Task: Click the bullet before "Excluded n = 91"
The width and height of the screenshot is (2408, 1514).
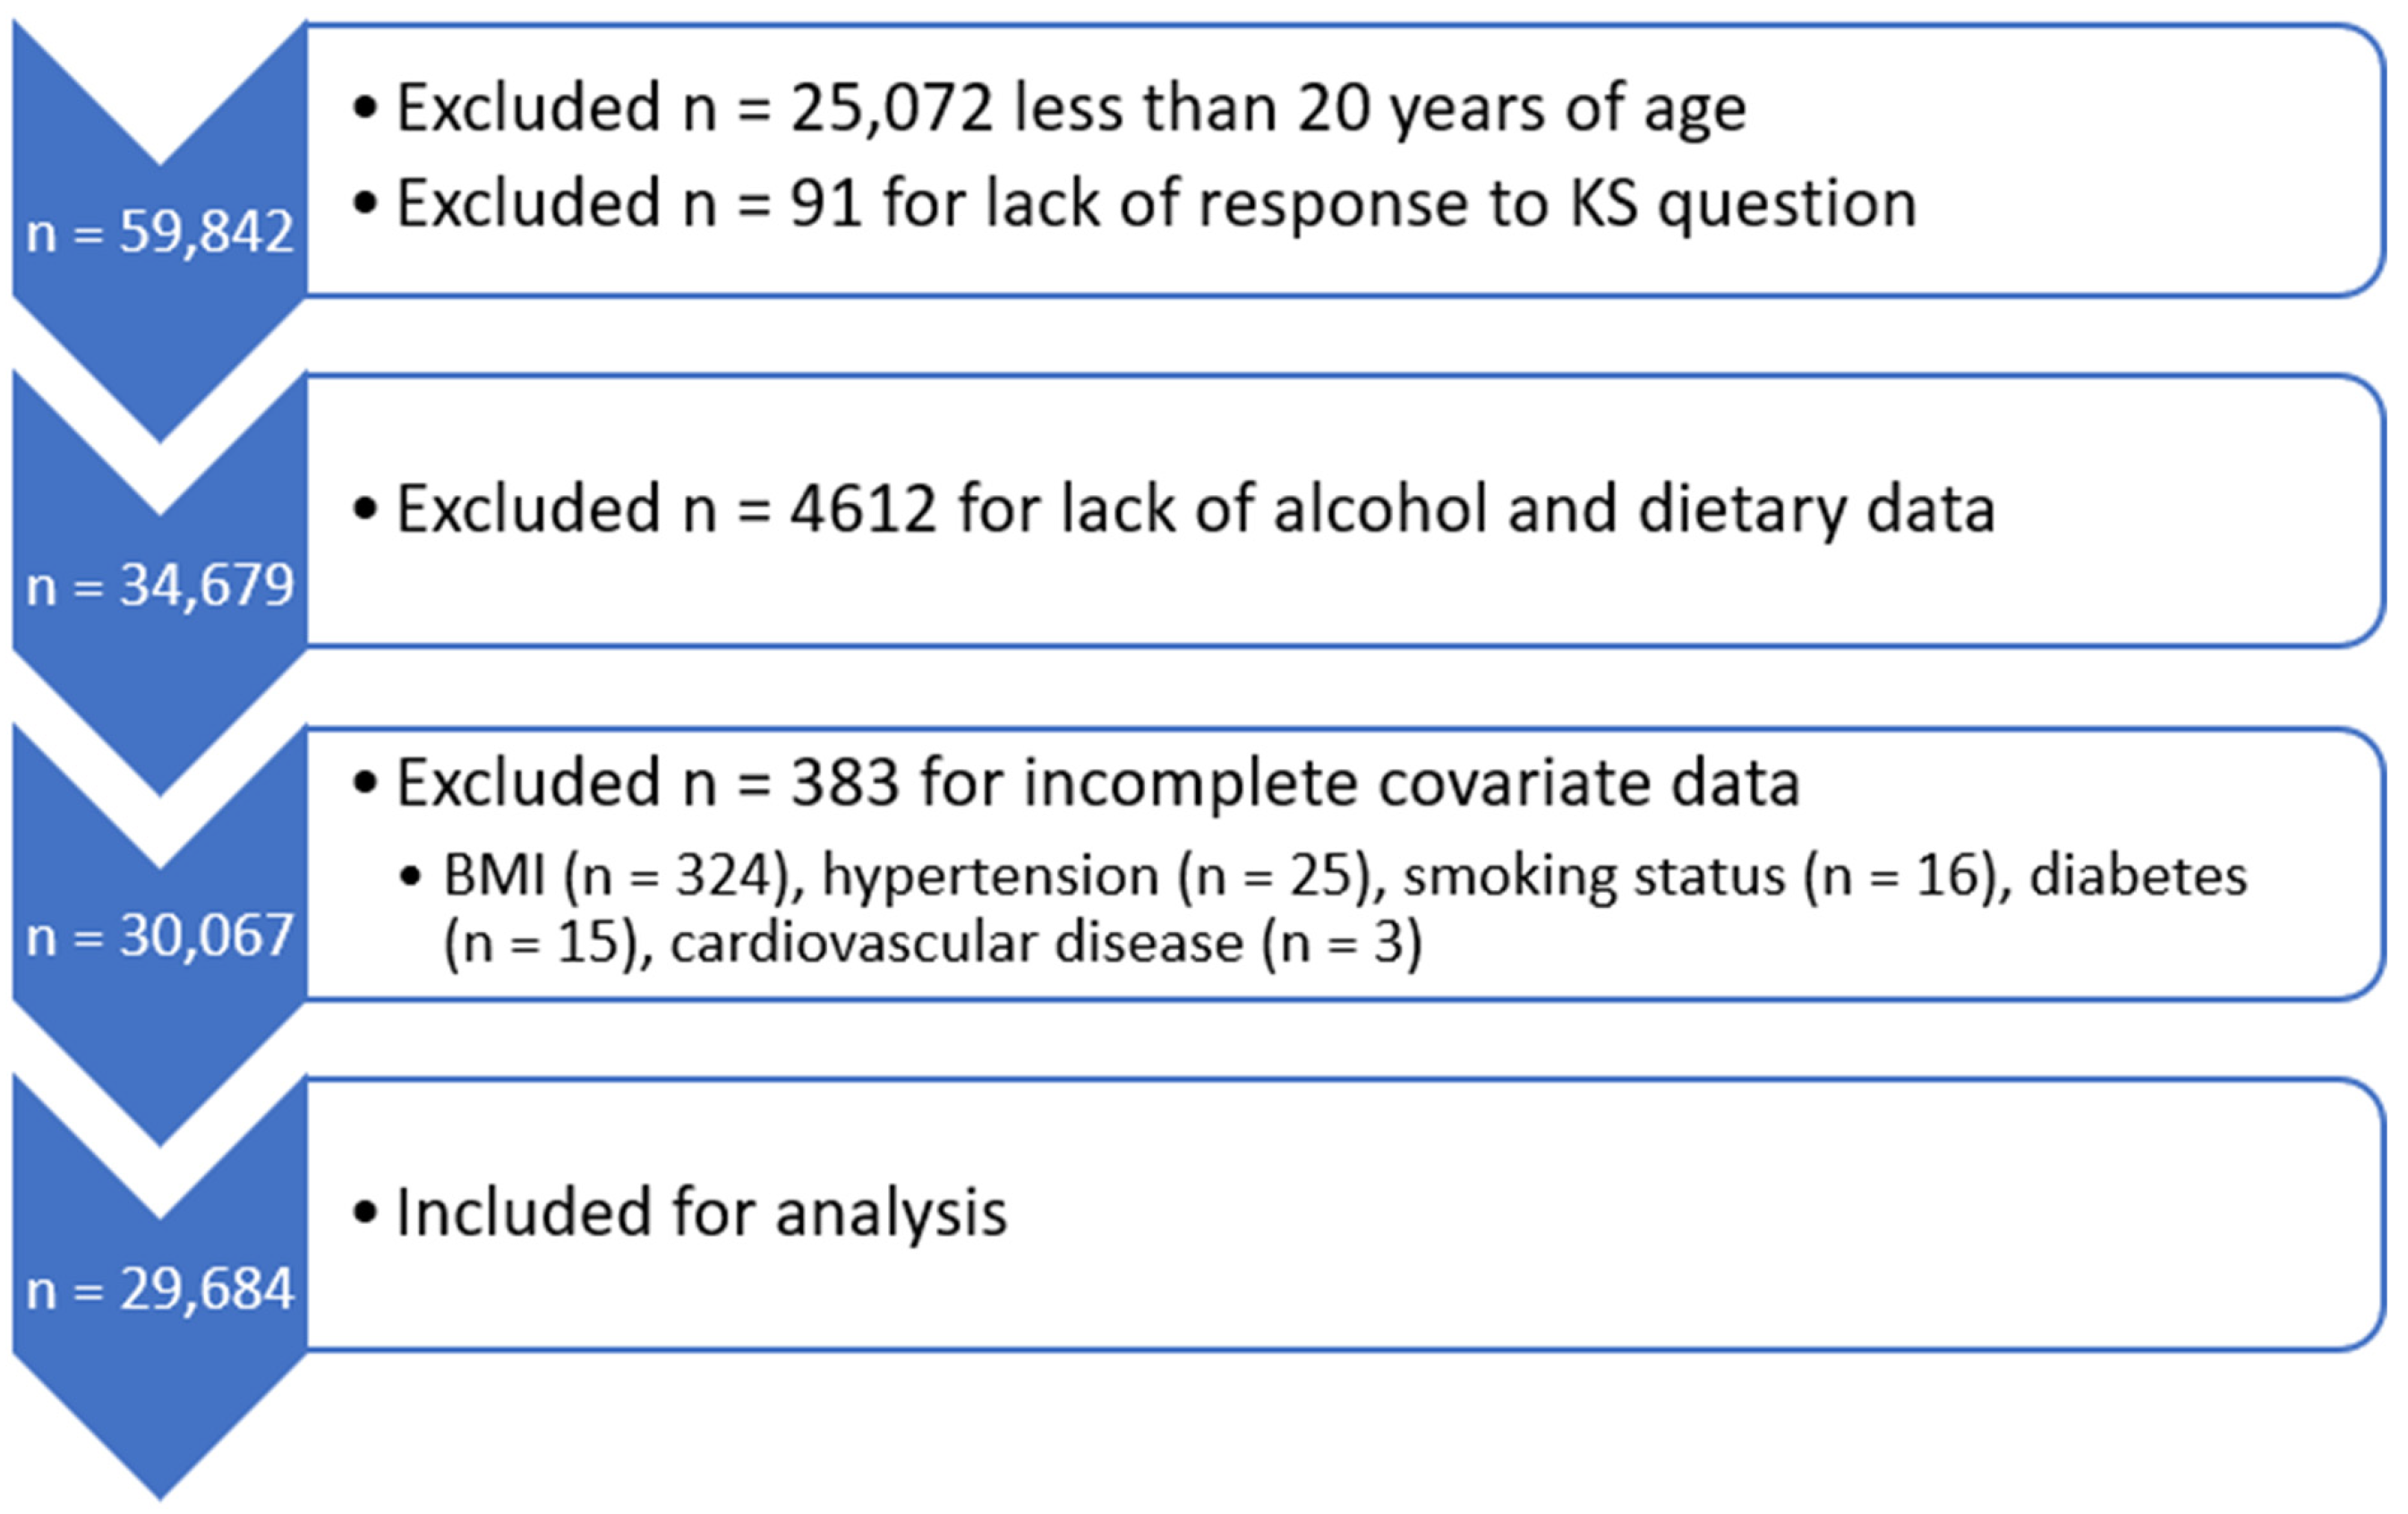Action: tap(365, 204)
